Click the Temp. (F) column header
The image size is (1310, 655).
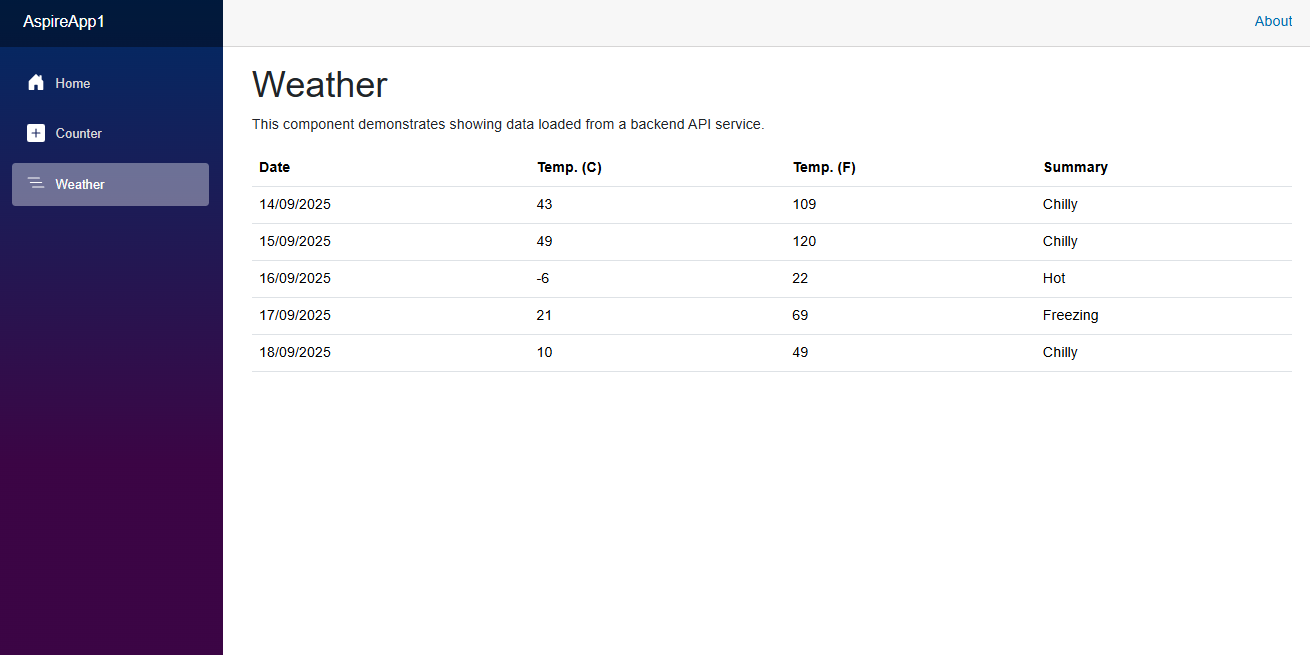[x=824, y=167]
